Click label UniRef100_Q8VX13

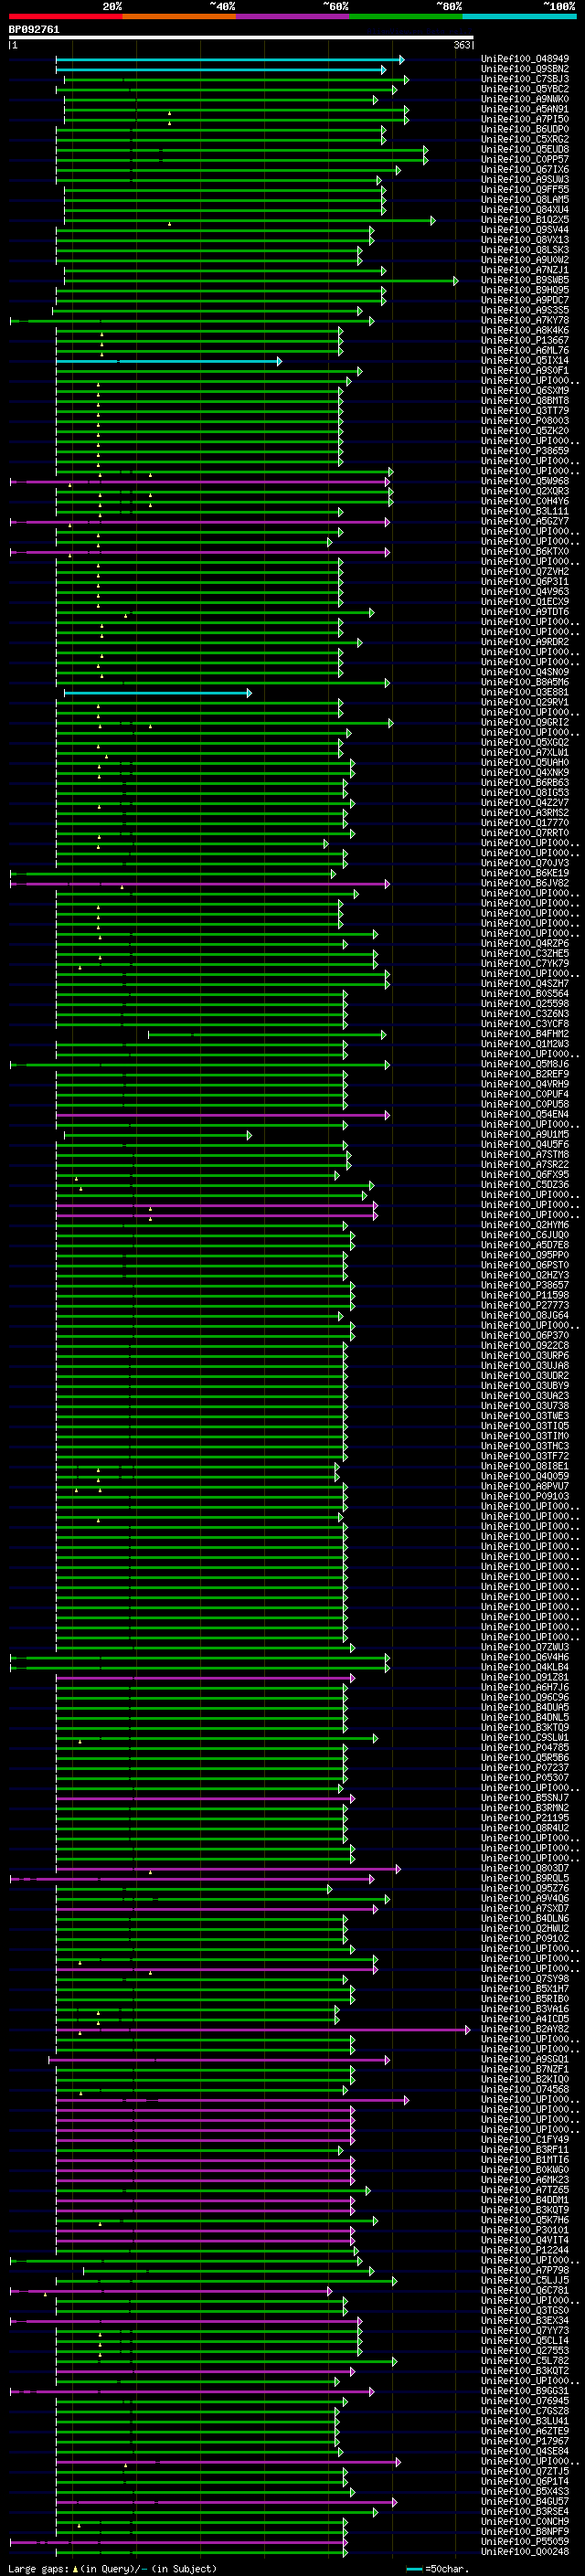coord(525,239)
